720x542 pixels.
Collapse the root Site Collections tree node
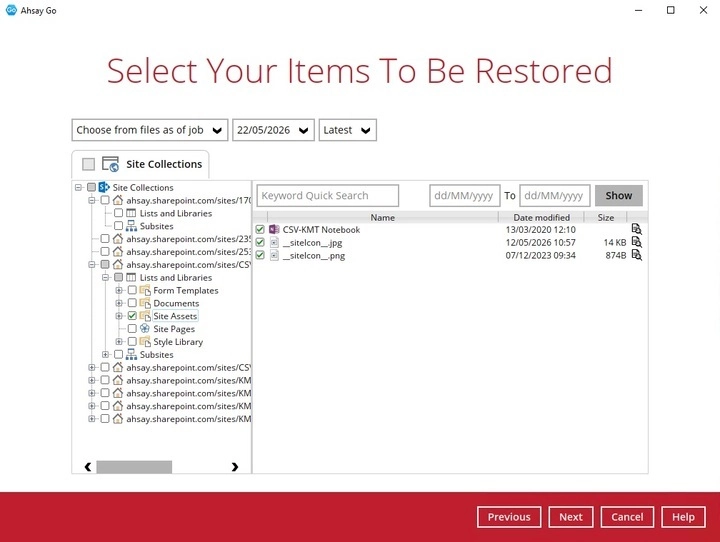(79, 187)
